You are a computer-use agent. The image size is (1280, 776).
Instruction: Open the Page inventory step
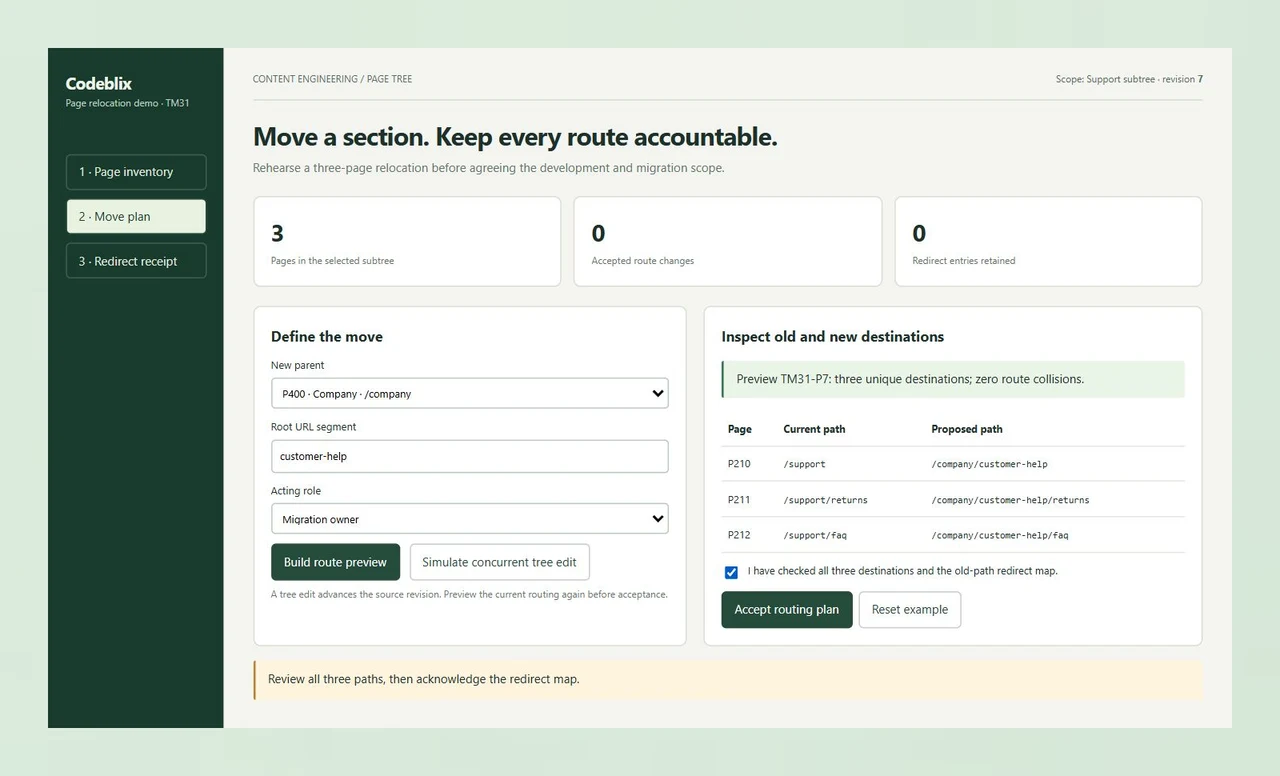pos(136,172)
